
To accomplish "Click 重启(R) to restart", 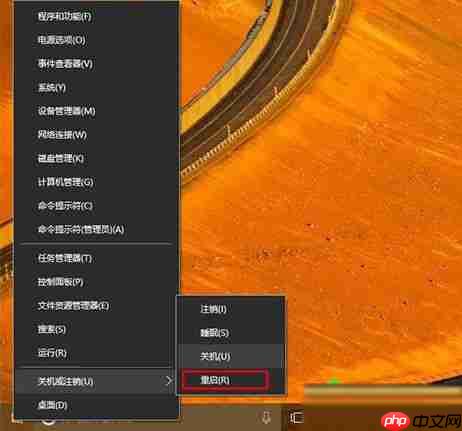I will coord(231,380).
